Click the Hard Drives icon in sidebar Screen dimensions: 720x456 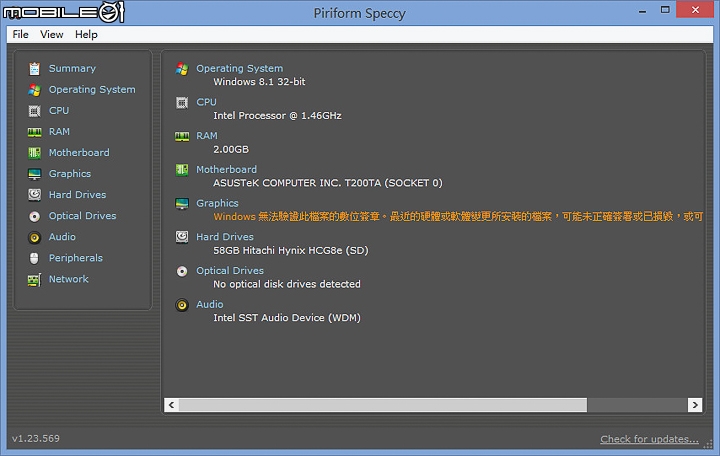tap(34, 195)
